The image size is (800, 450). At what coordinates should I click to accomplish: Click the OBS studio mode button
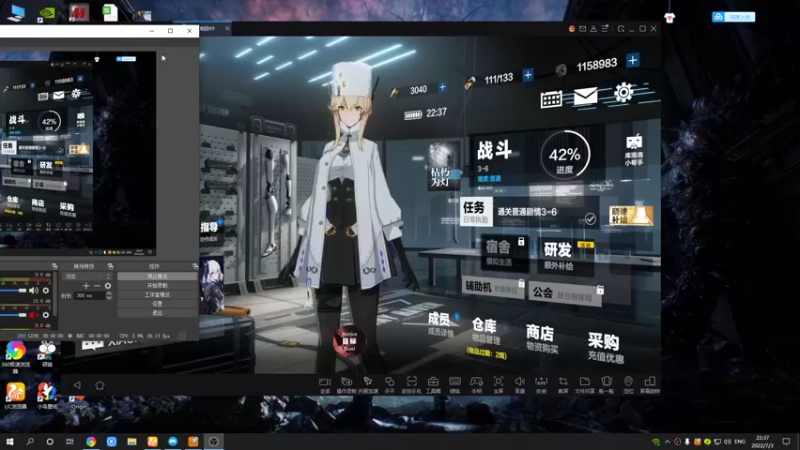click(157, 294)
